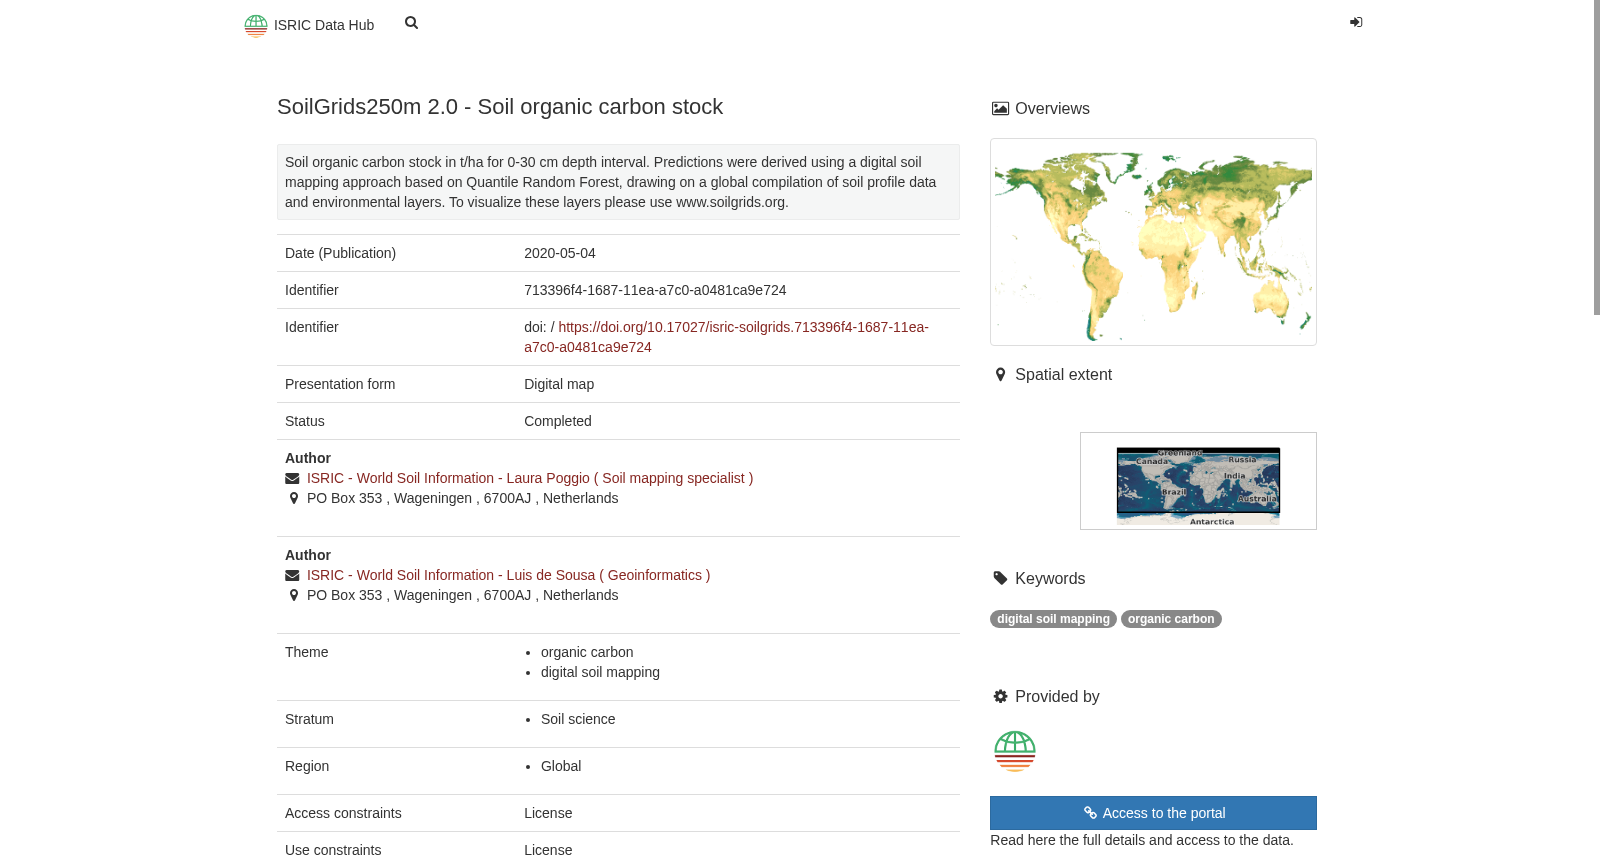Viewport: 1600px width, 861px height.
Task: Click link icon on Access to the portal
Action: click(x=1090, y=813)
